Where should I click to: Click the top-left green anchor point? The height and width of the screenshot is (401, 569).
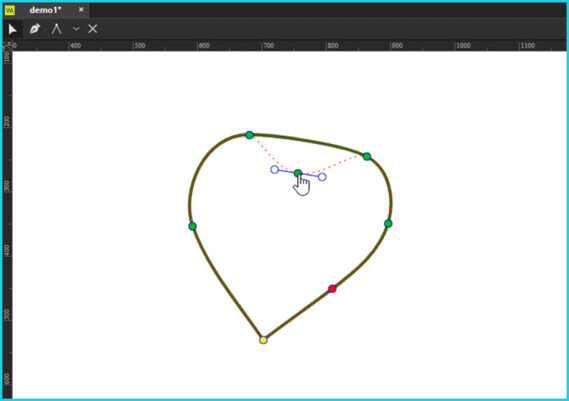pos(249,135)
